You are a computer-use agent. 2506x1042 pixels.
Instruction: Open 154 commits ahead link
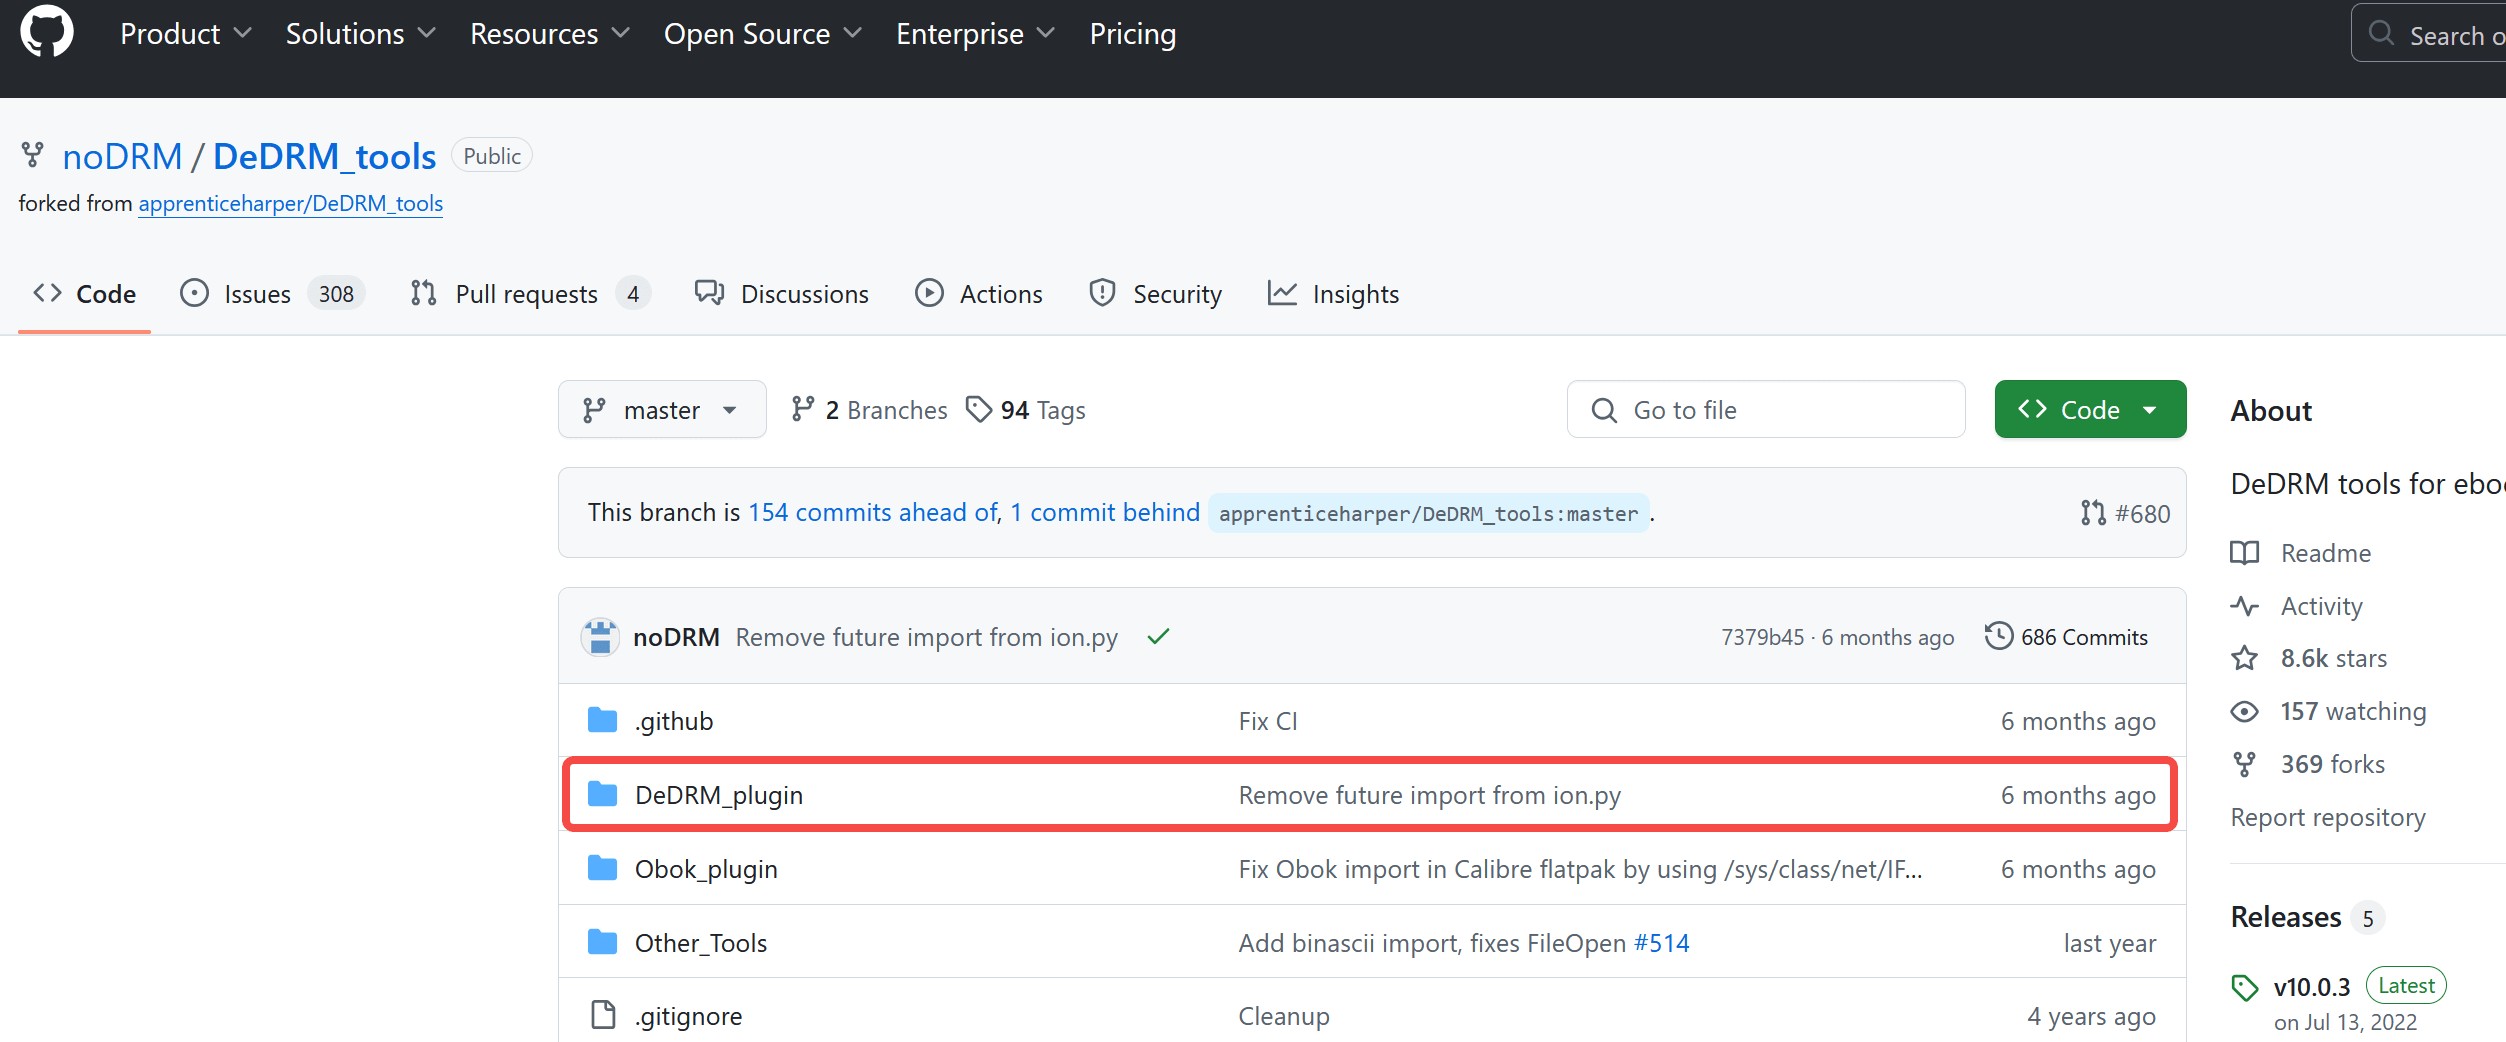coord(873,513)
